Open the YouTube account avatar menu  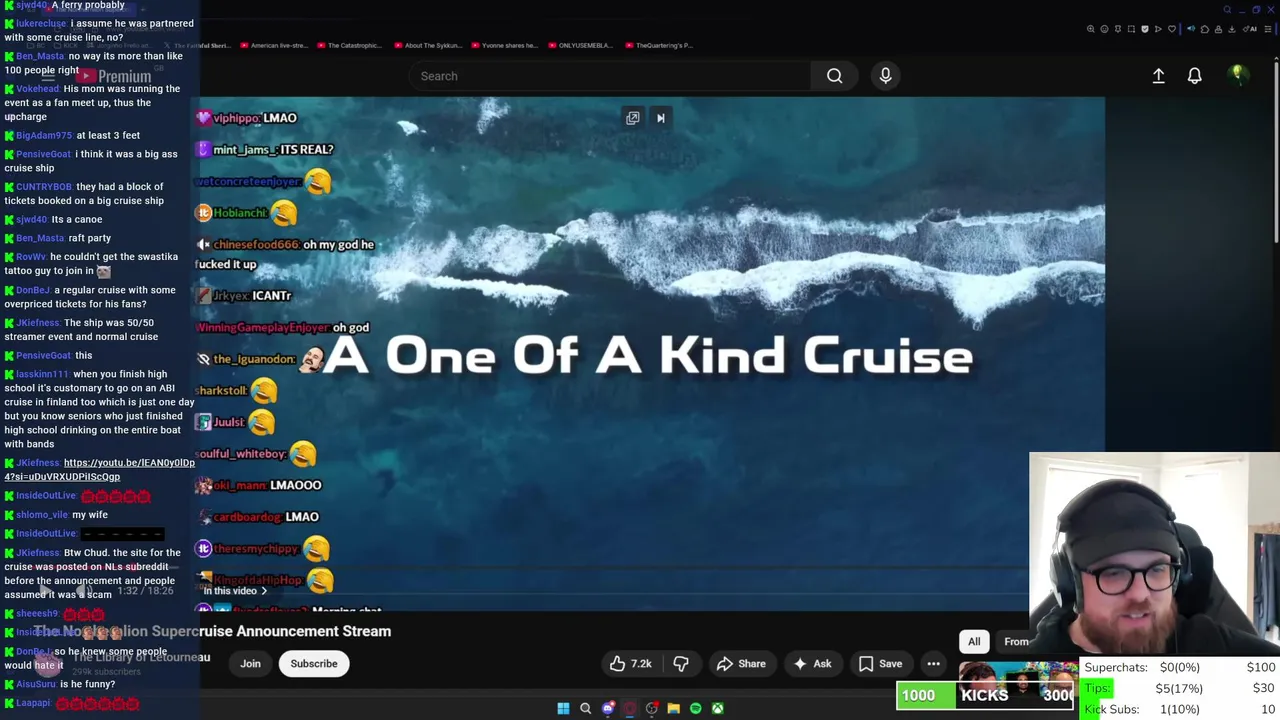(x=1237, y=75)
